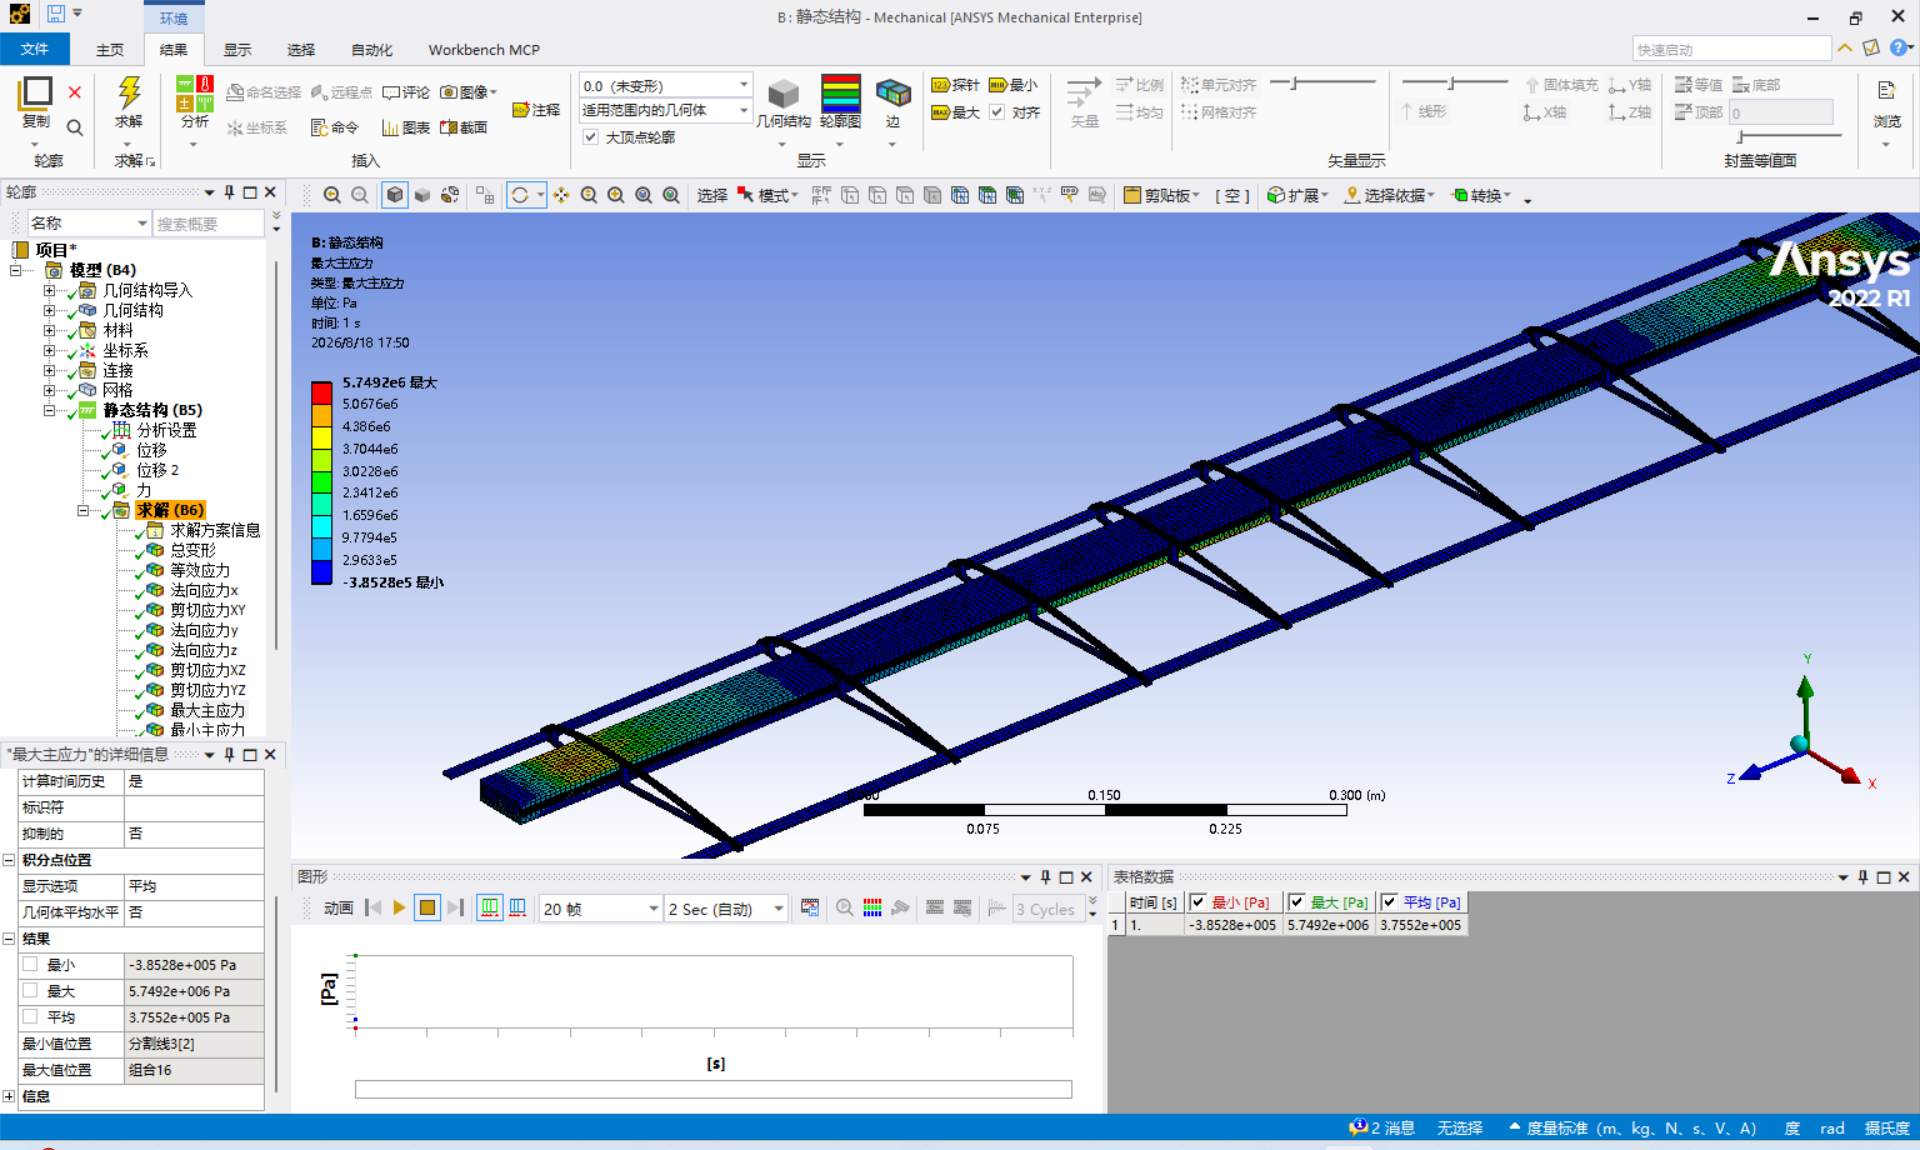Click the 求解 lightning bolt icon
1920x1150 pixels.
[x=128, y=93]
